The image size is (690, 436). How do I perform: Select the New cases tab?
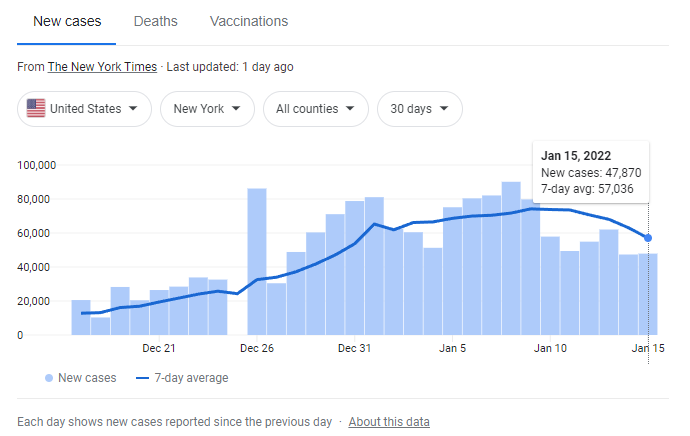[67, 21]
